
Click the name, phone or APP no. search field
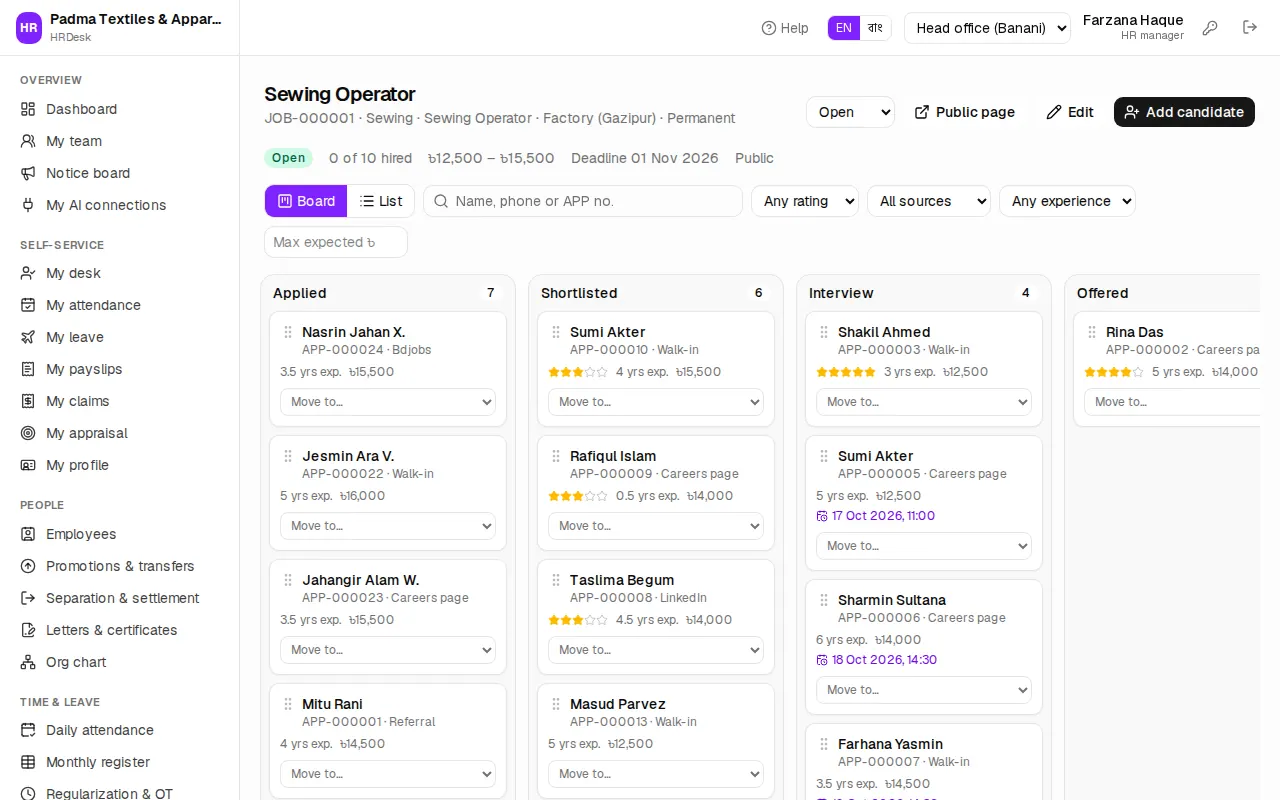[583, 201]
